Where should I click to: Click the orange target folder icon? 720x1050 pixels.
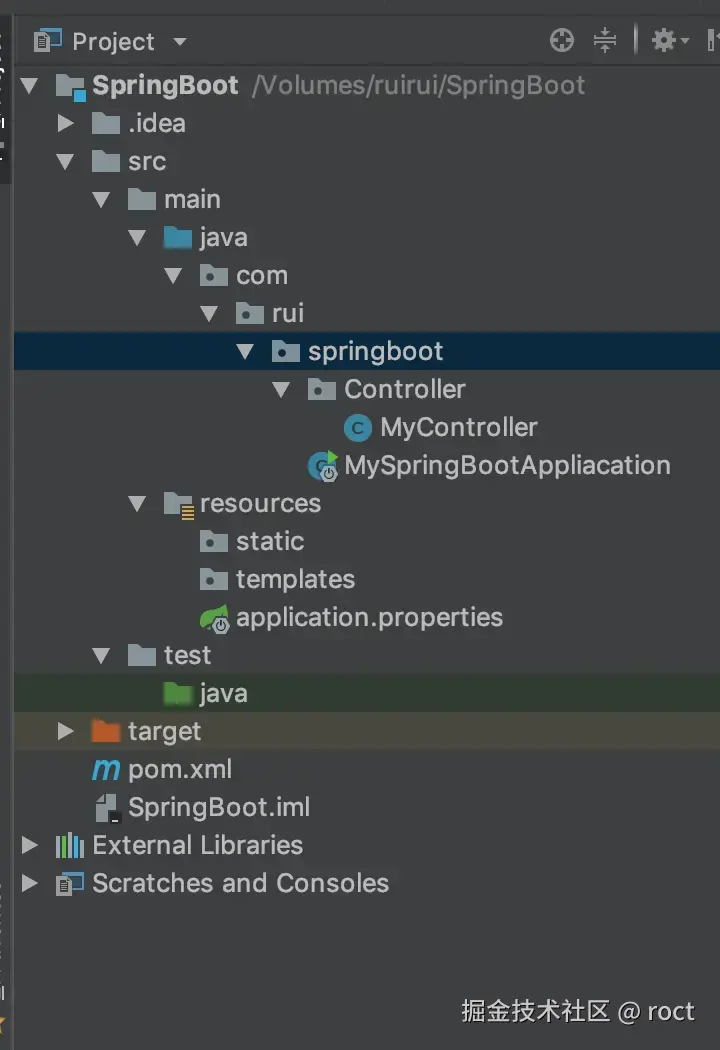tap(106, 731)
